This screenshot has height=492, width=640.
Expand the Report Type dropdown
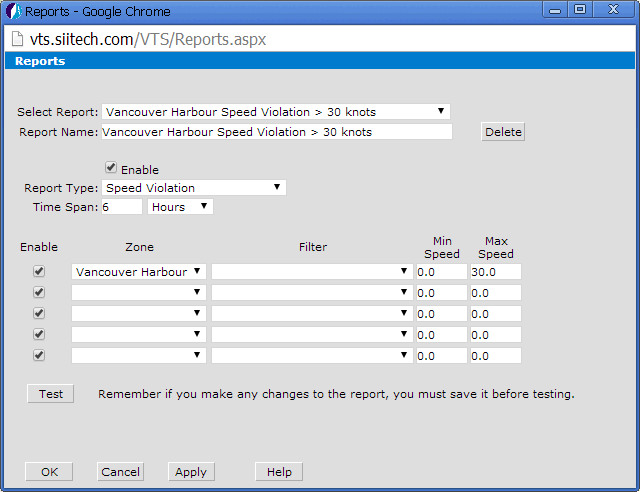(194, 187)
